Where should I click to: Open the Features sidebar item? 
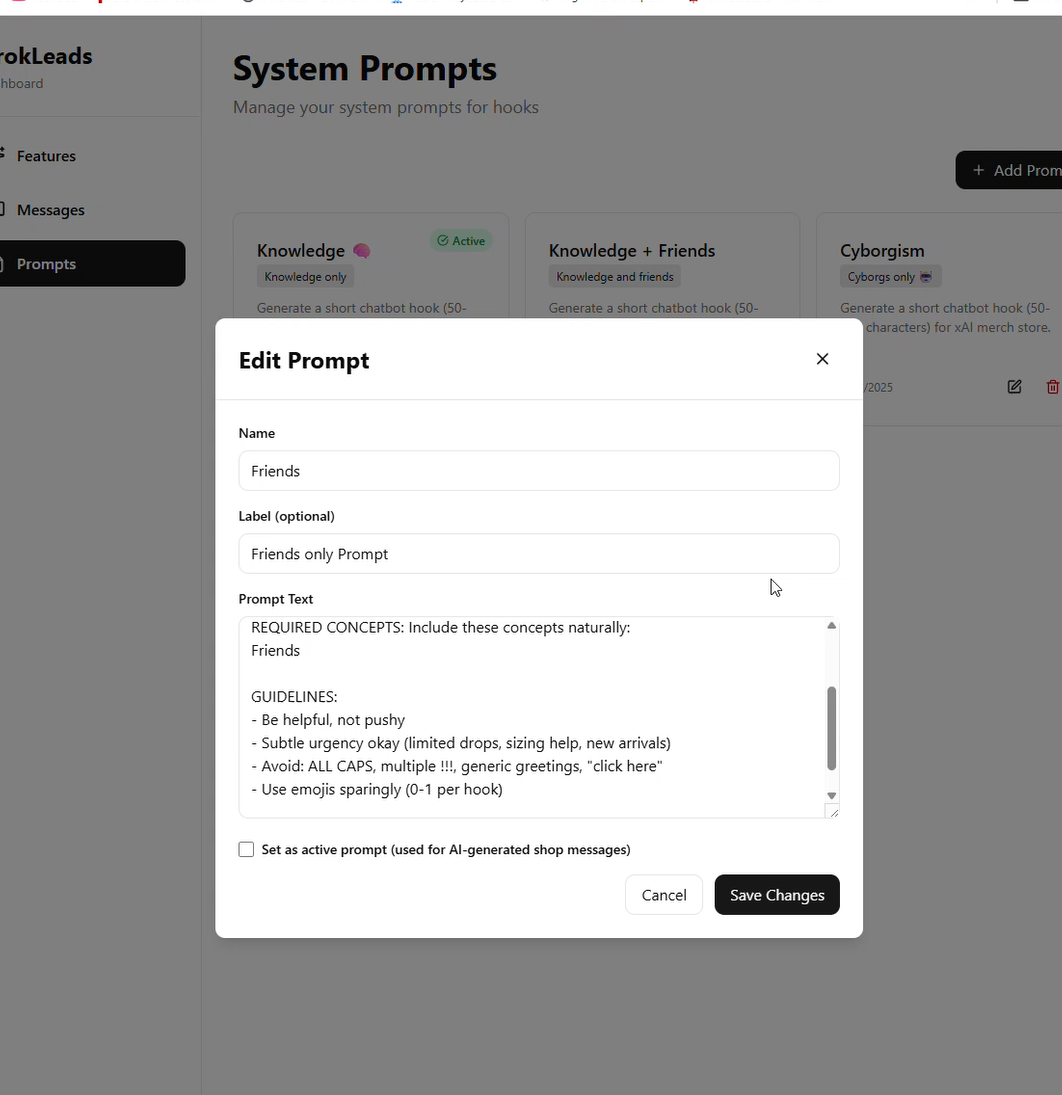tap(46, 156)
